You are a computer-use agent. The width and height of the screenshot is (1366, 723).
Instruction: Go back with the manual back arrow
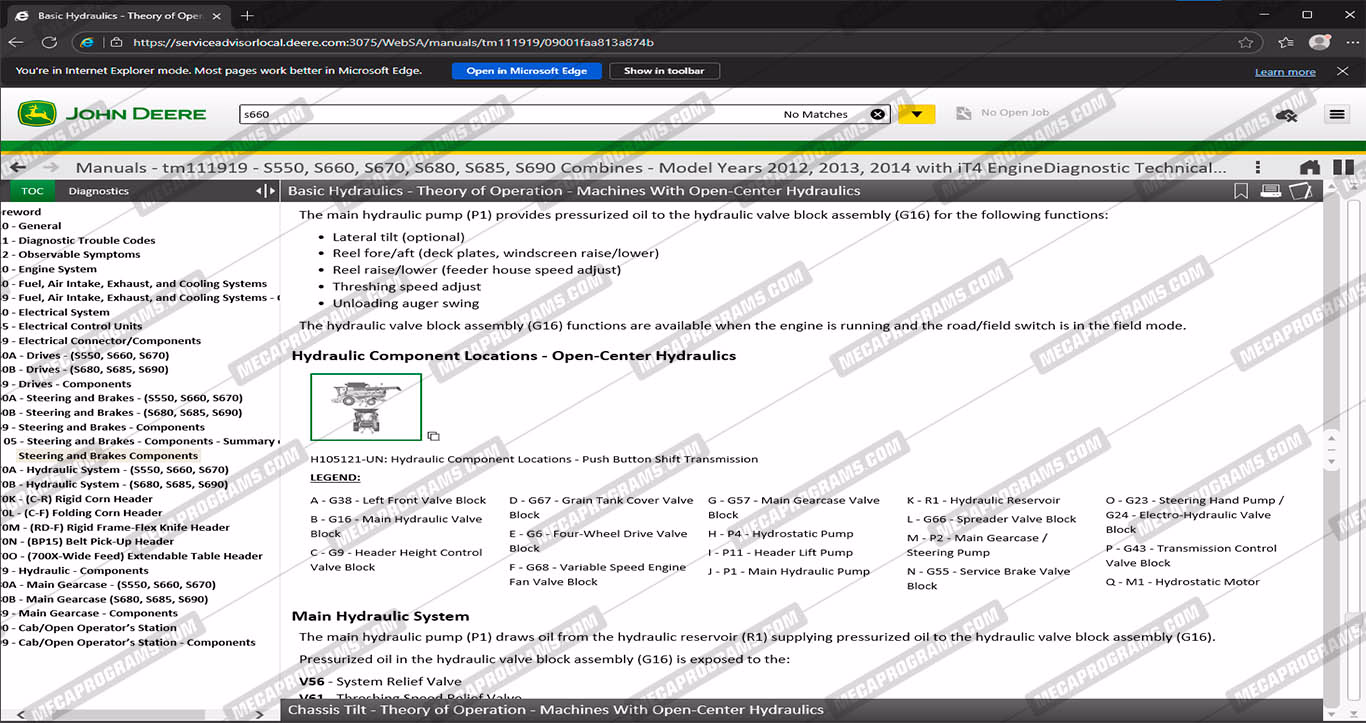pos(16,168)
